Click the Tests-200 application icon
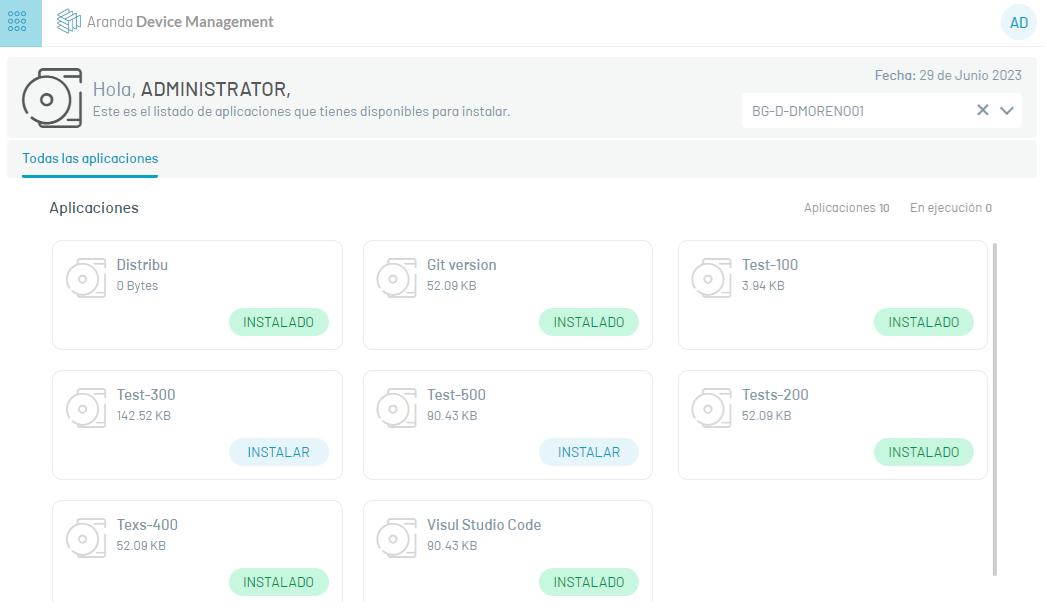The width and height of the screenshot is (1047, 614). [x=712, y=408]
